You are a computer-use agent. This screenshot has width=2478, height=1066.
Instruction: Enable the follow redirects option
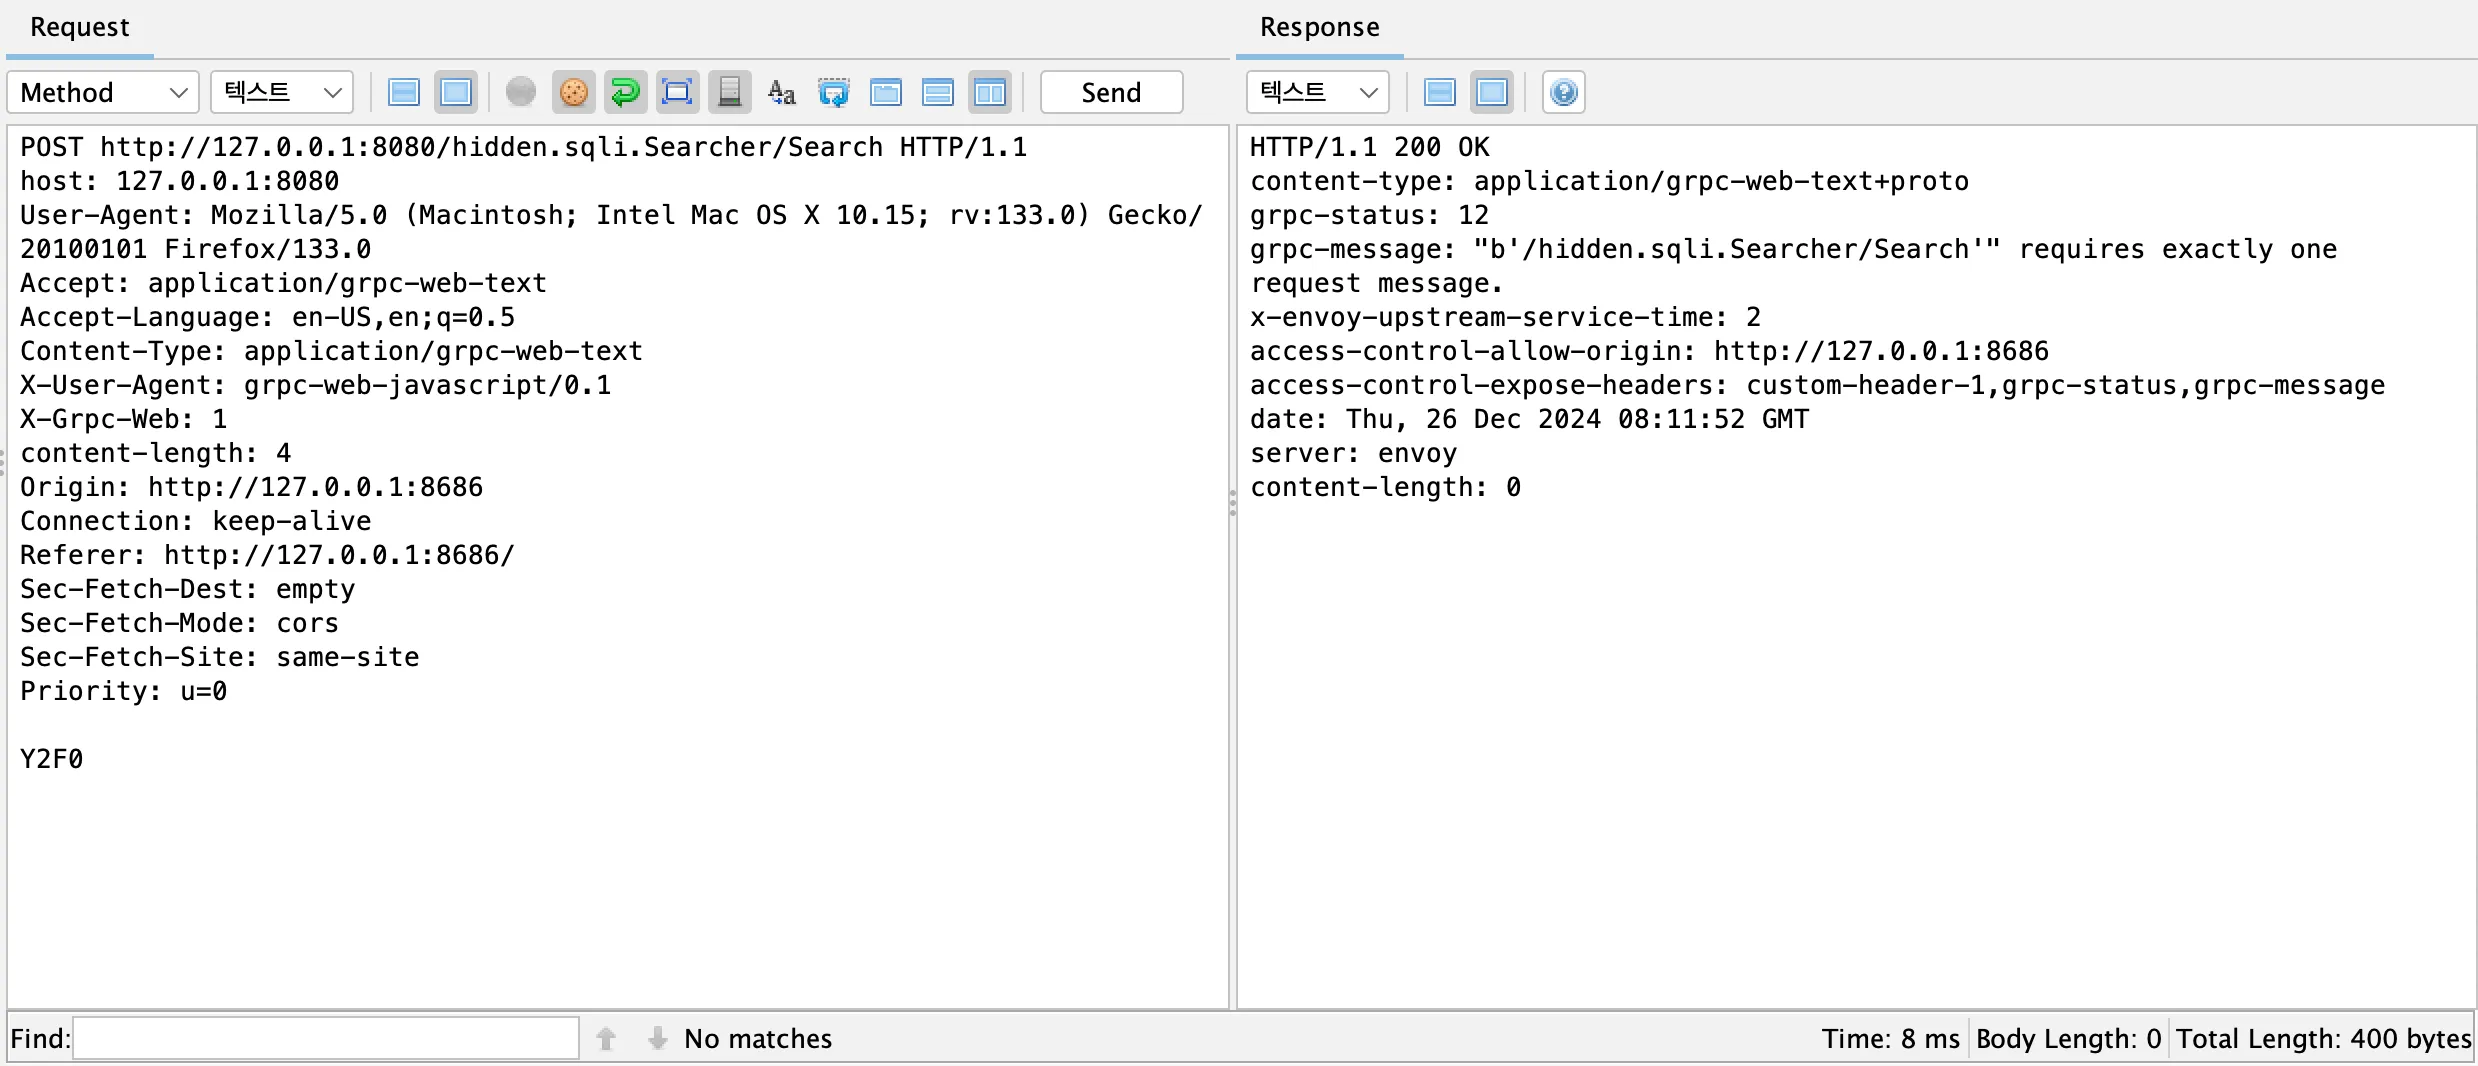(x=625, y=91)
